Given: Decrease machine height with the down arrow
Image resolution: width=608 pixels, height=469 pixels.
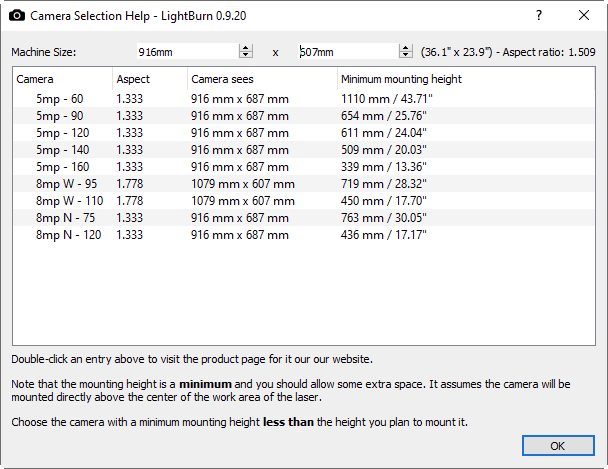Looking at the screenshot, I should click(406, 55).
